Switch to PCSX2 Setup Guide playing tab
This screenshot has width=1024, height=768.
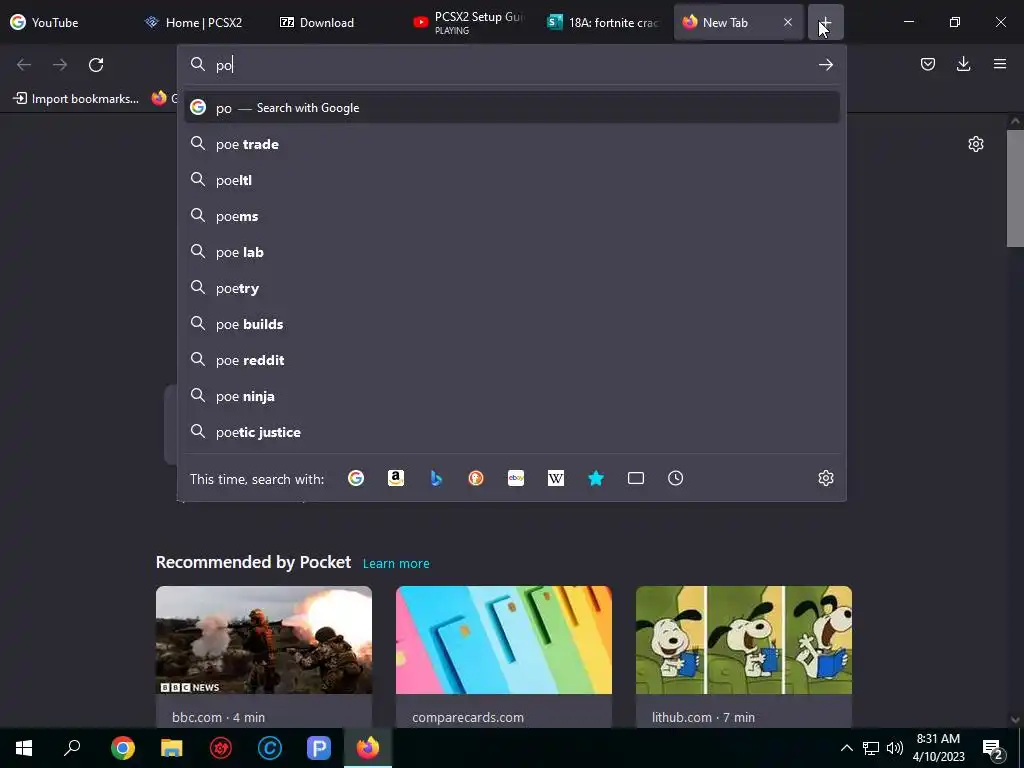pyautogui.click(x=471, y=22)
